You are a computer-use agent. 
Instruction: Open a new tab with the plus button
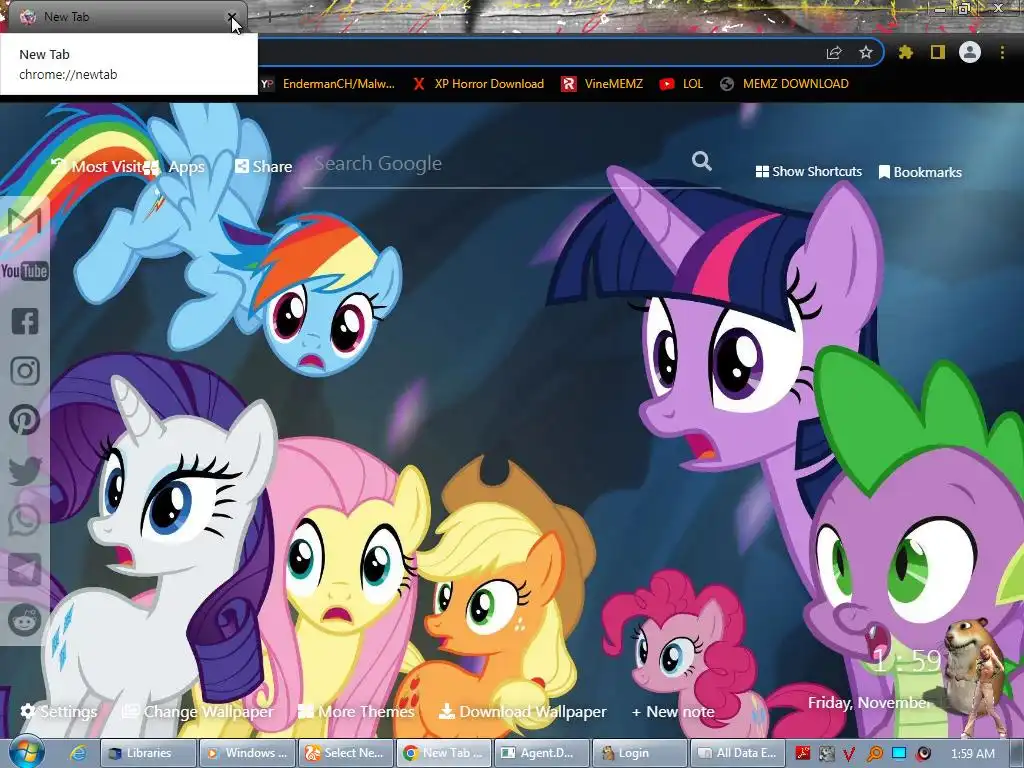[269, 17]
